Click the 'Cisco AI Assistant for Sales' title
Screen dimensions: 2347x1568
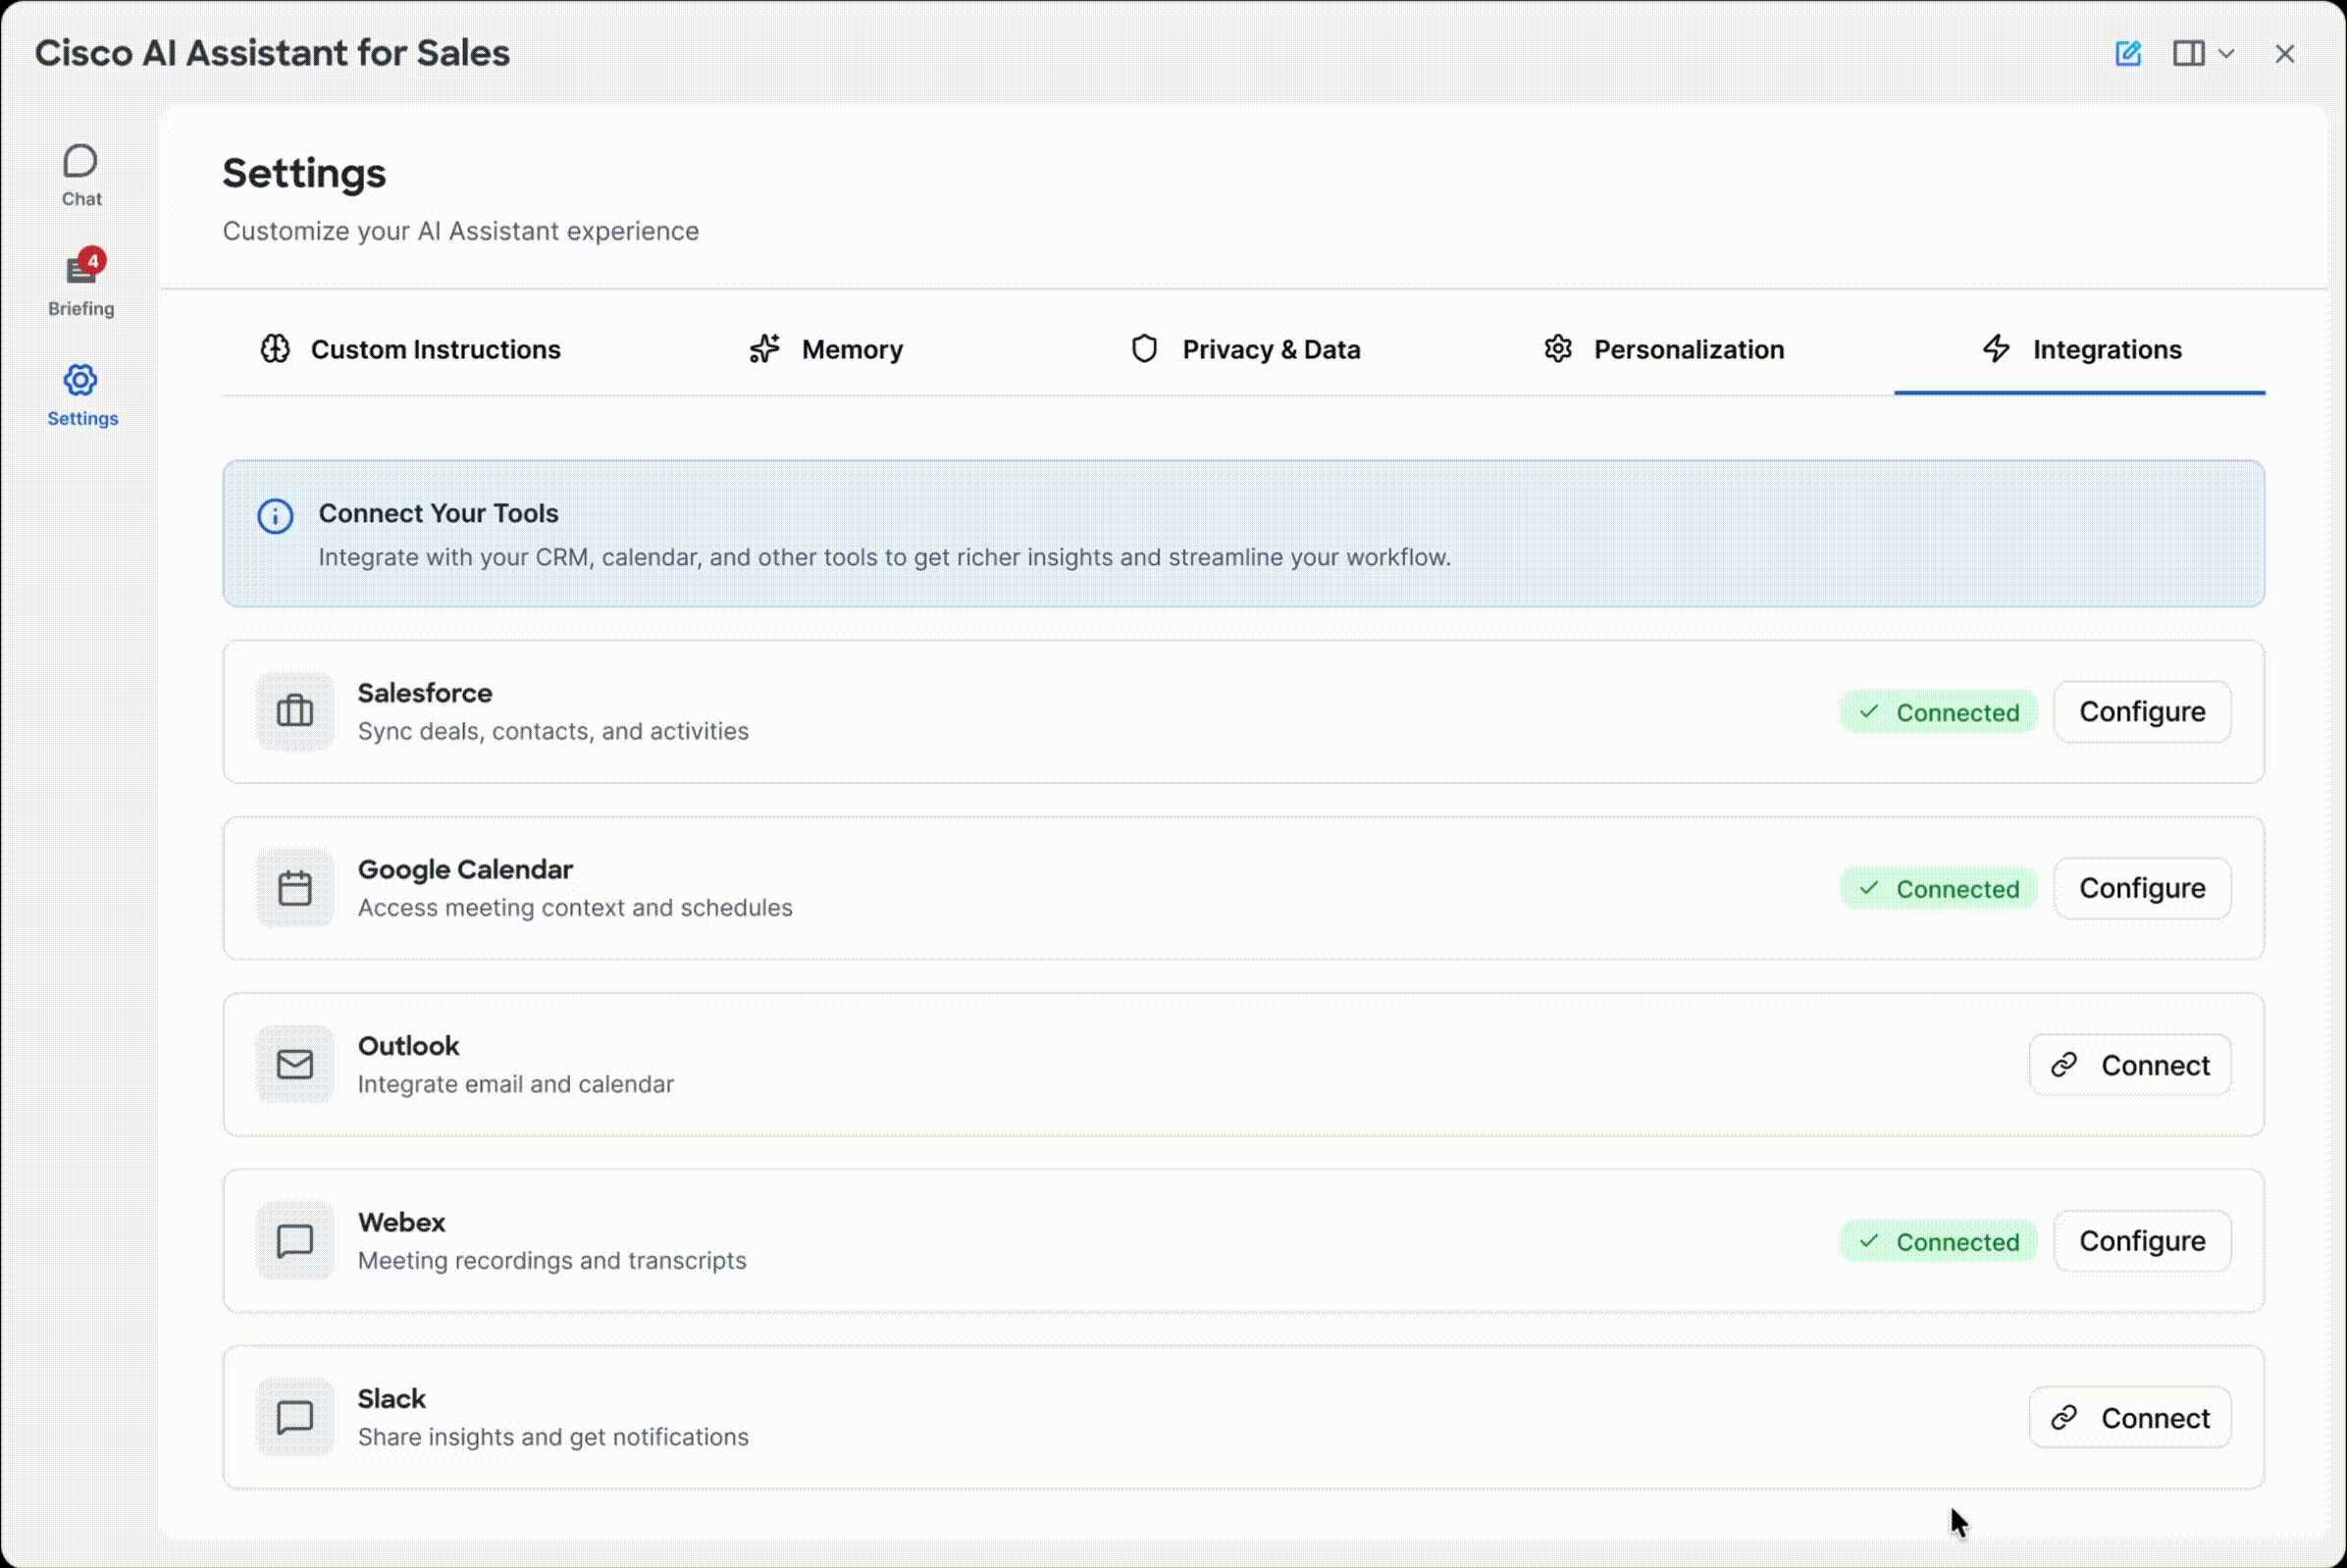tap(272, 53)
